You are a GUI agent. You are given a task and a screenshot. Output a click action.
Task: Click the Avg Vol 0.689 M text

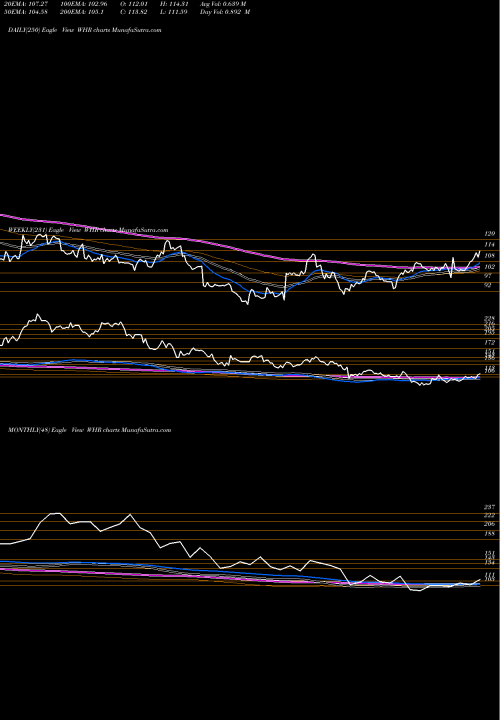pos(223,3)
